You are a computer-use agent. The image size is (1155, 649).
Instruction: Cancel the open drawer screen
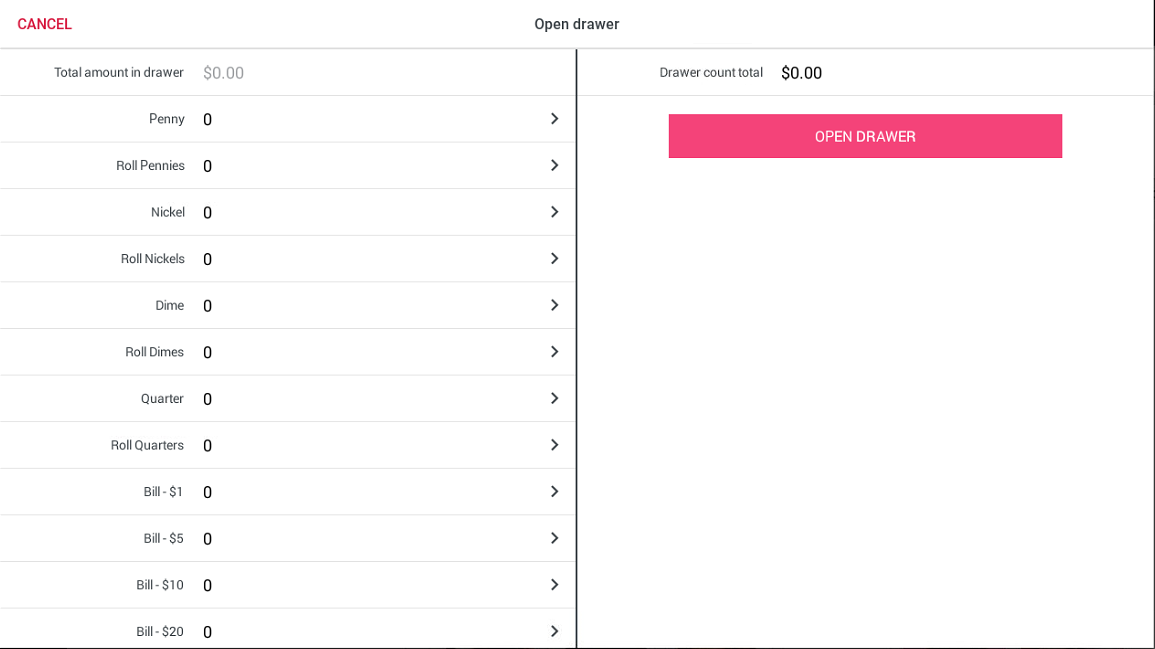pyautogui.click(x=44, y=24)
